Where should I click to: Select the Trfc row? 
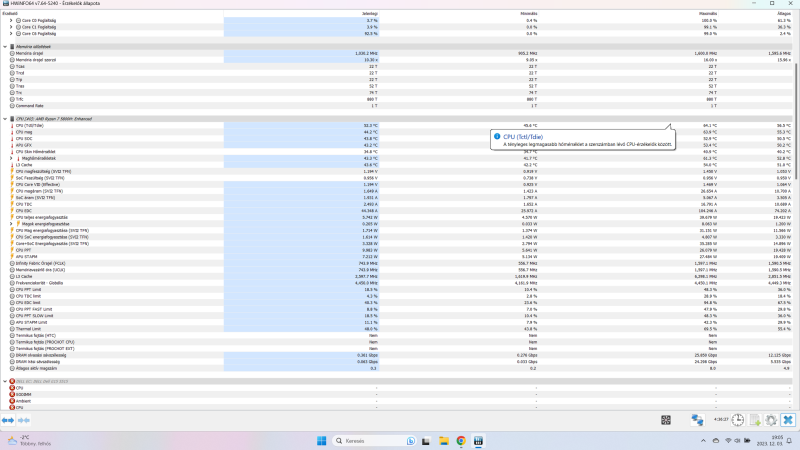[397, 99]
